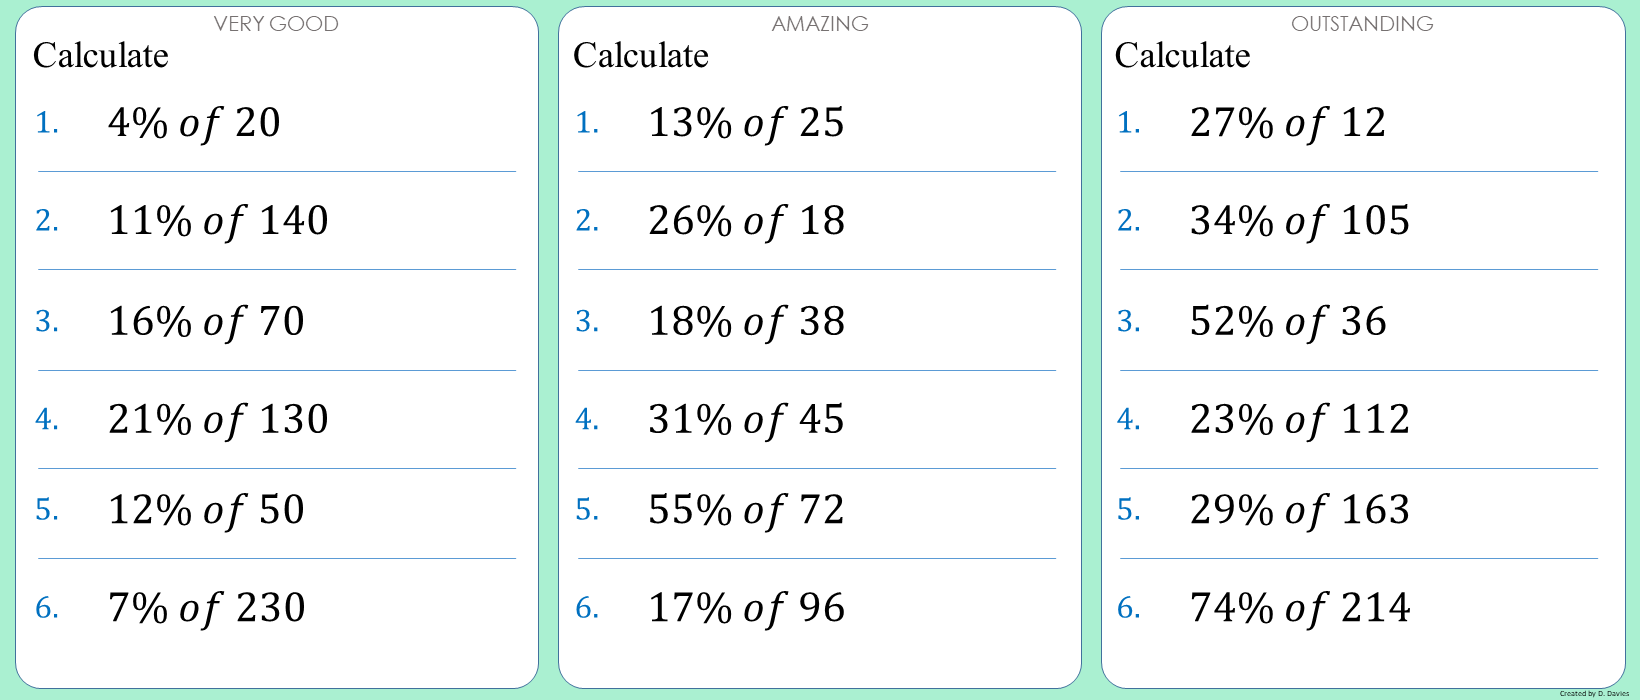Viewport: 1640px width, 700px height.
Task: Choose the '31% of 45' question
Action: tap(746, 420)
